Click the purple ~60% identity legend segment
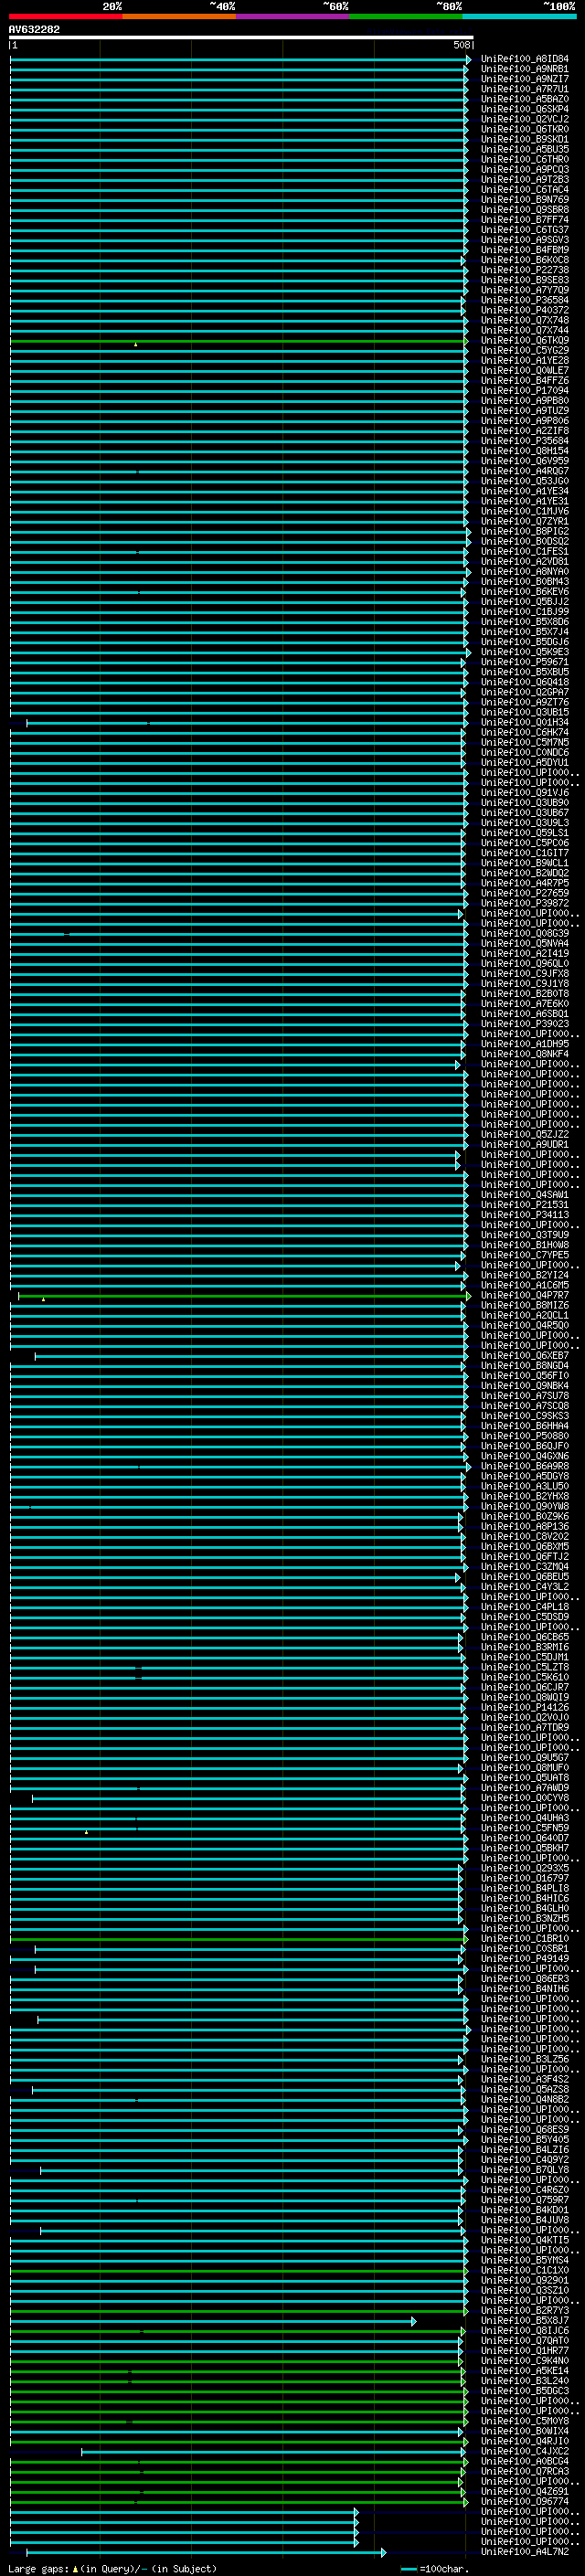 coord(293,16)
